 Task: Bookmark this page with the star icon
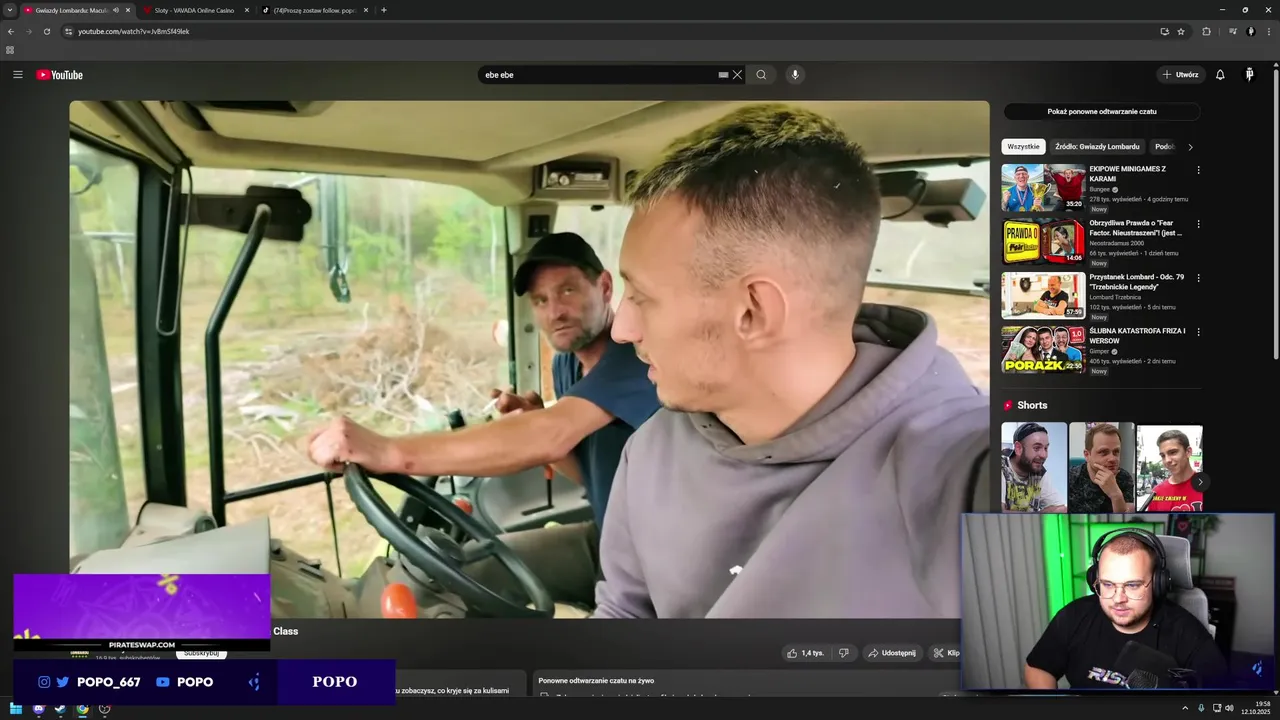(1181, 31)
